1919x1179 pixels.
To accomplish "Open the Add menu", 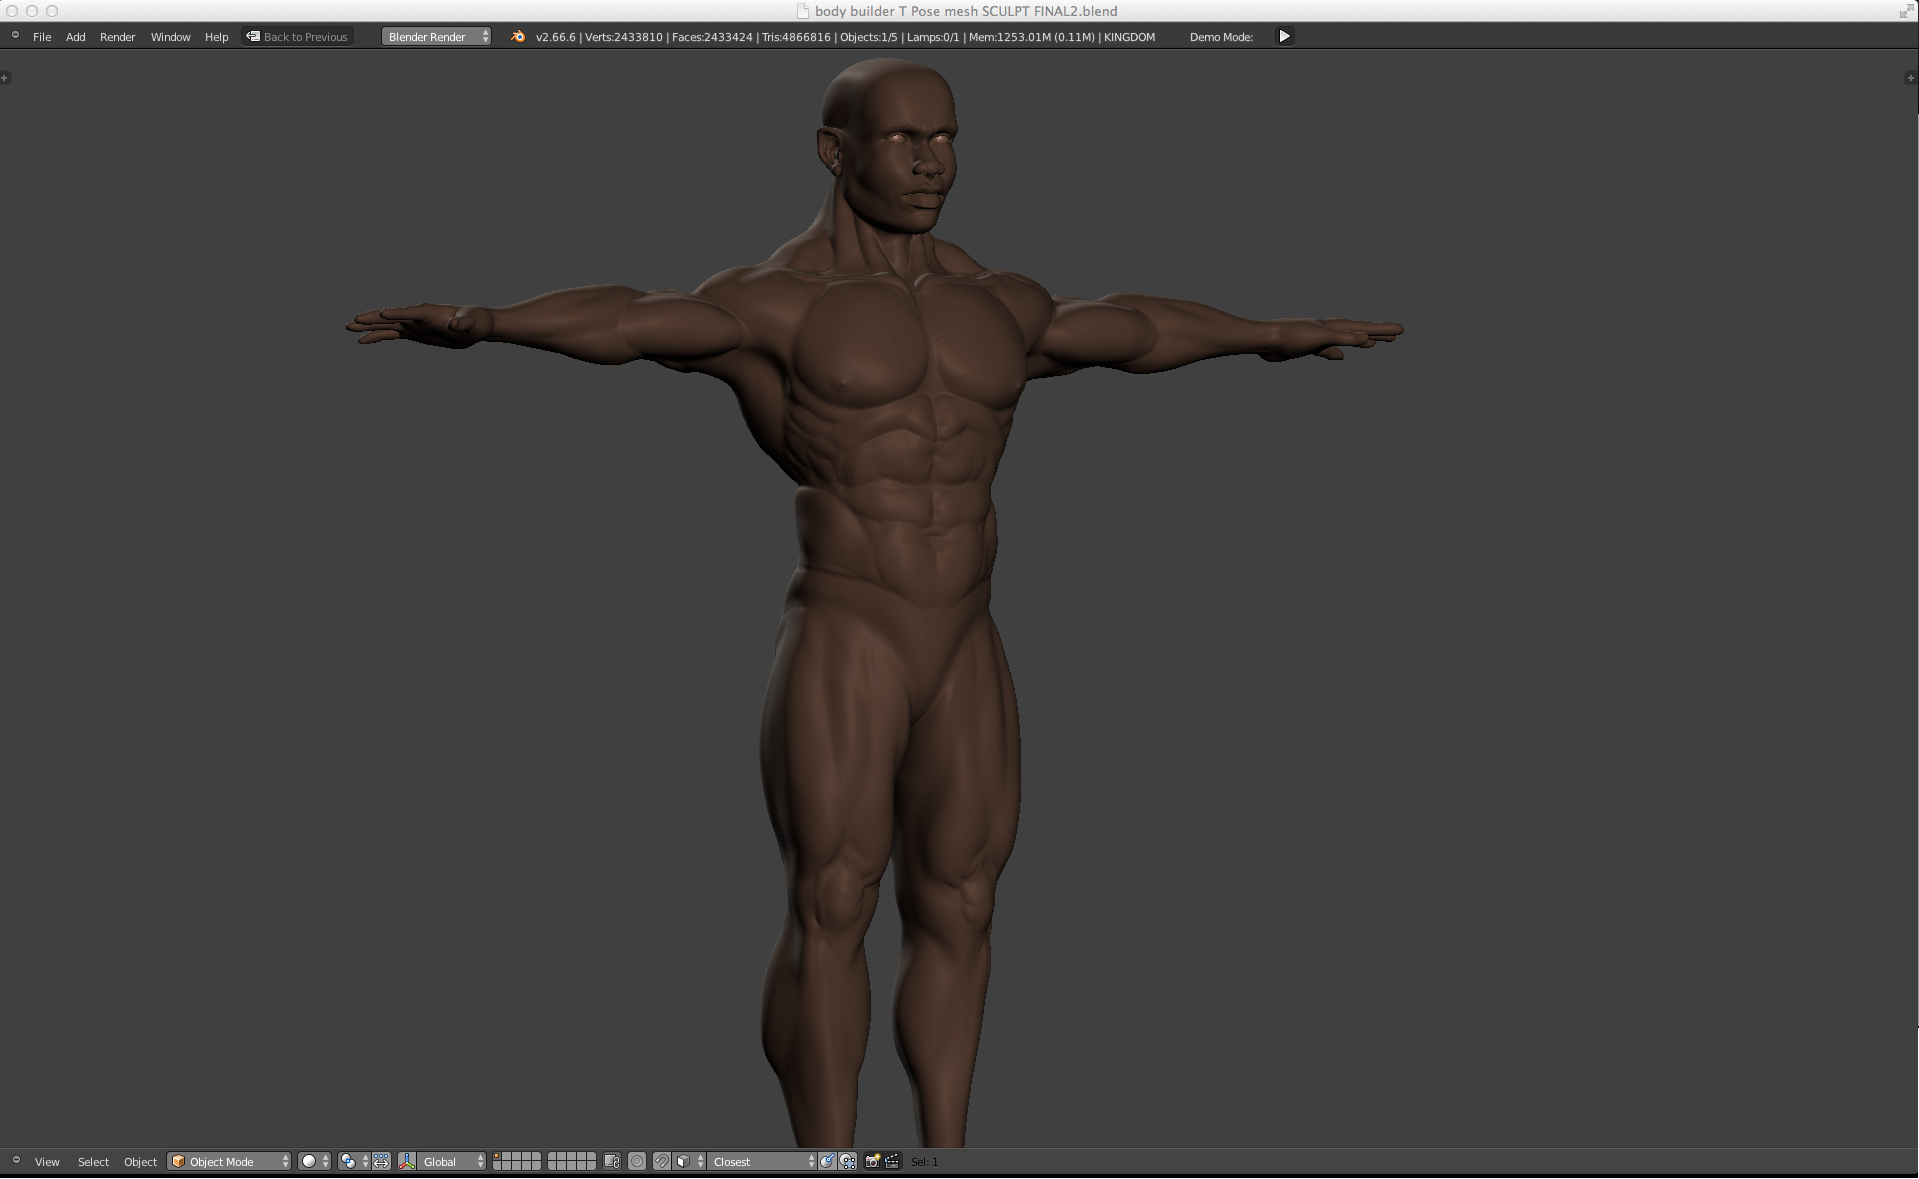I will [x=76, y=37].
